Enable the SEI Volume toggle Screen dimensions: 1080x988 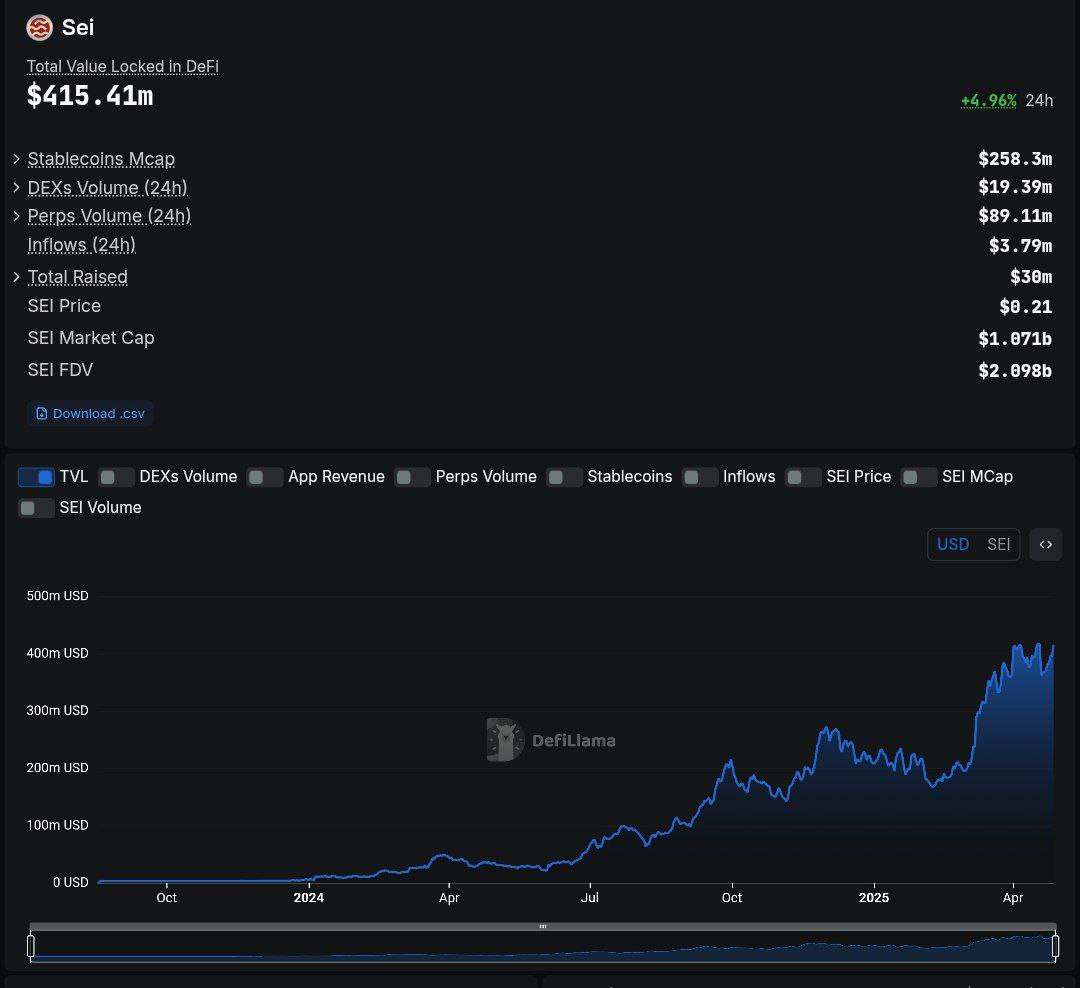coord(36,508)
